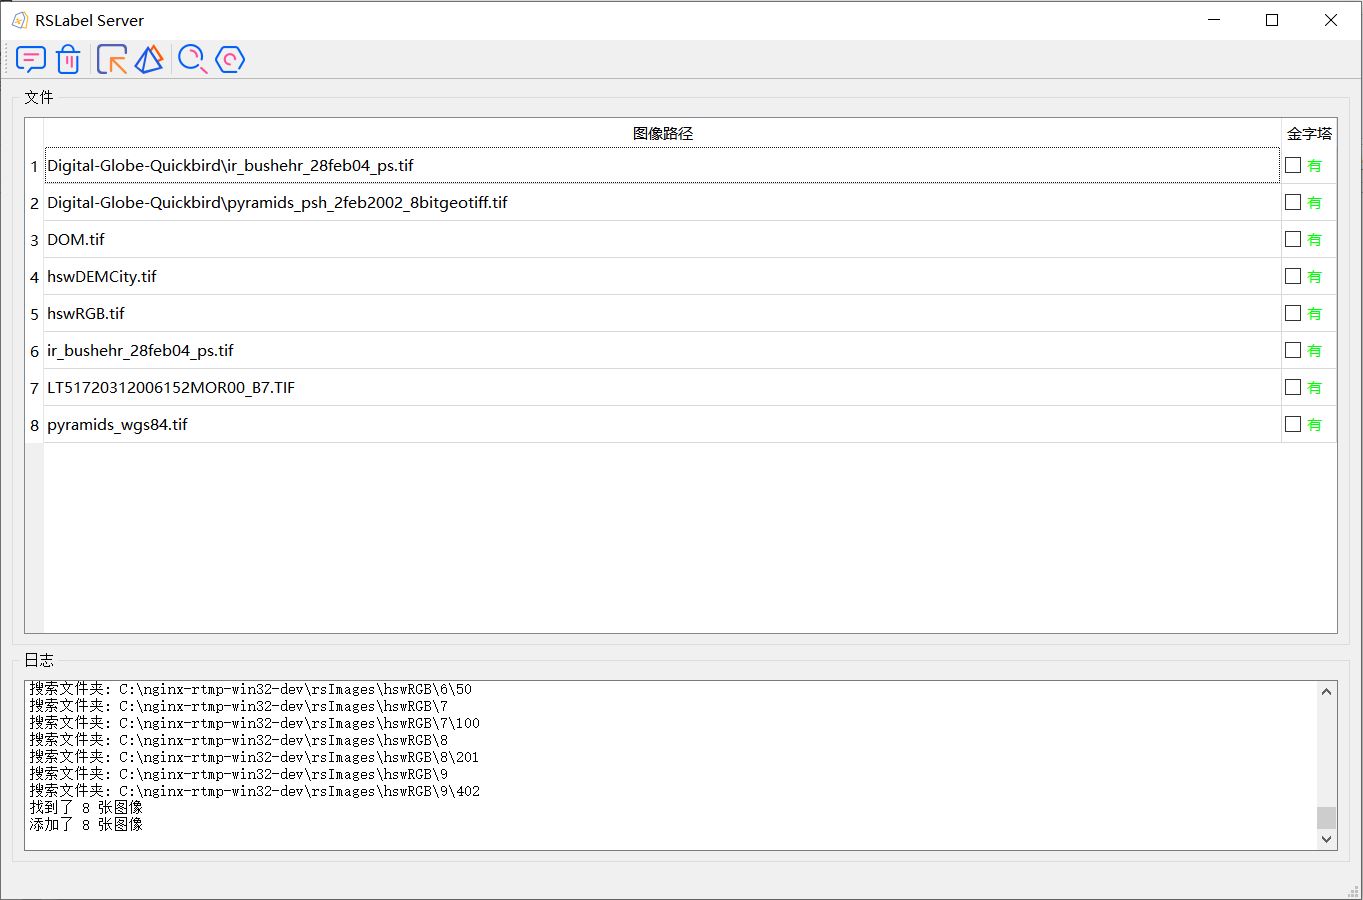The image size is (1363, 900).
Task: Click log line ending hswRGB\7\100
Action: (x=254, y=722)
